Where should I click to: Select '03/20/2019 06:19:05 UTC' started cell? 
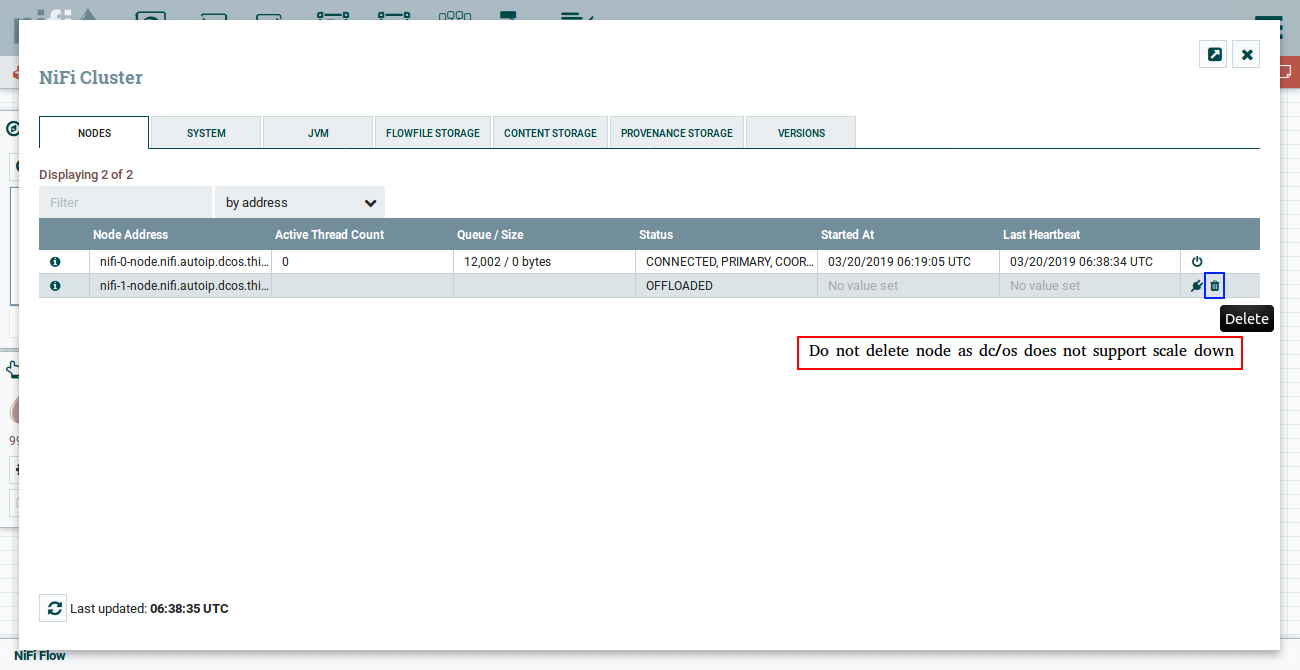(x=908, y=262)
